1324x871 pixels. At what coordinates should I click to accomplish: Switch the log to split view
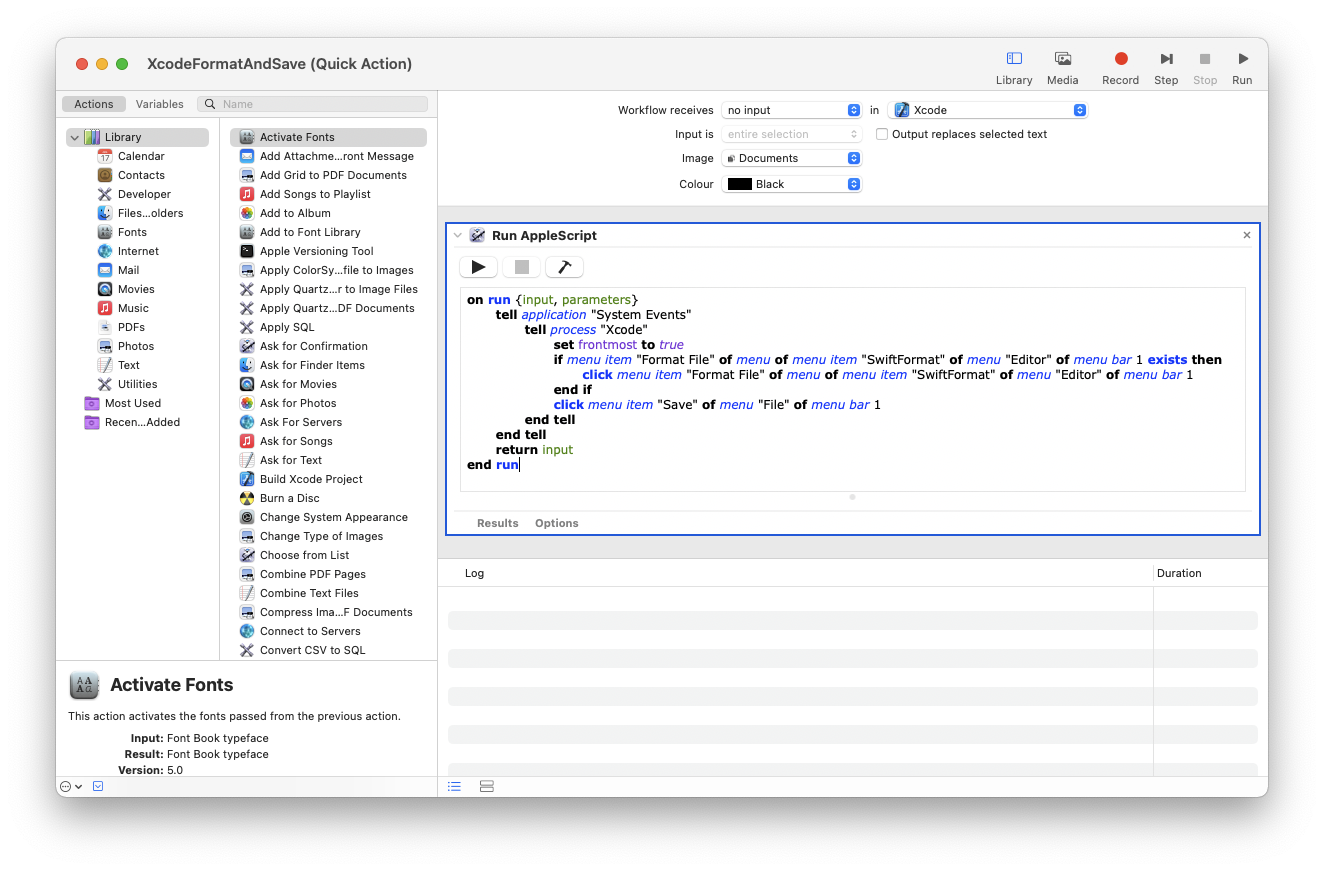click(x=486, y=786)
